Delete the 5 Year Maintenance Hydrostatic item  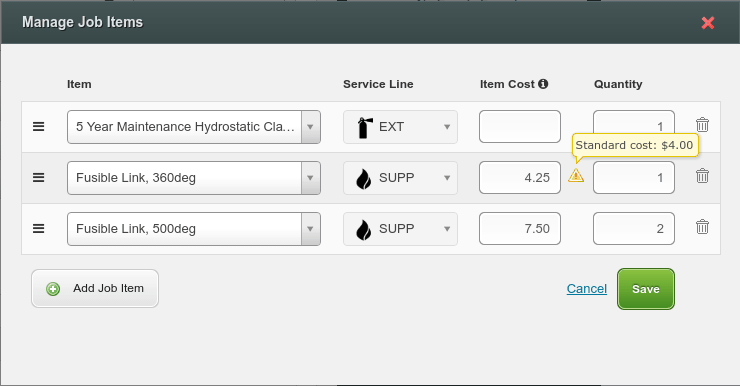point(702,125)
